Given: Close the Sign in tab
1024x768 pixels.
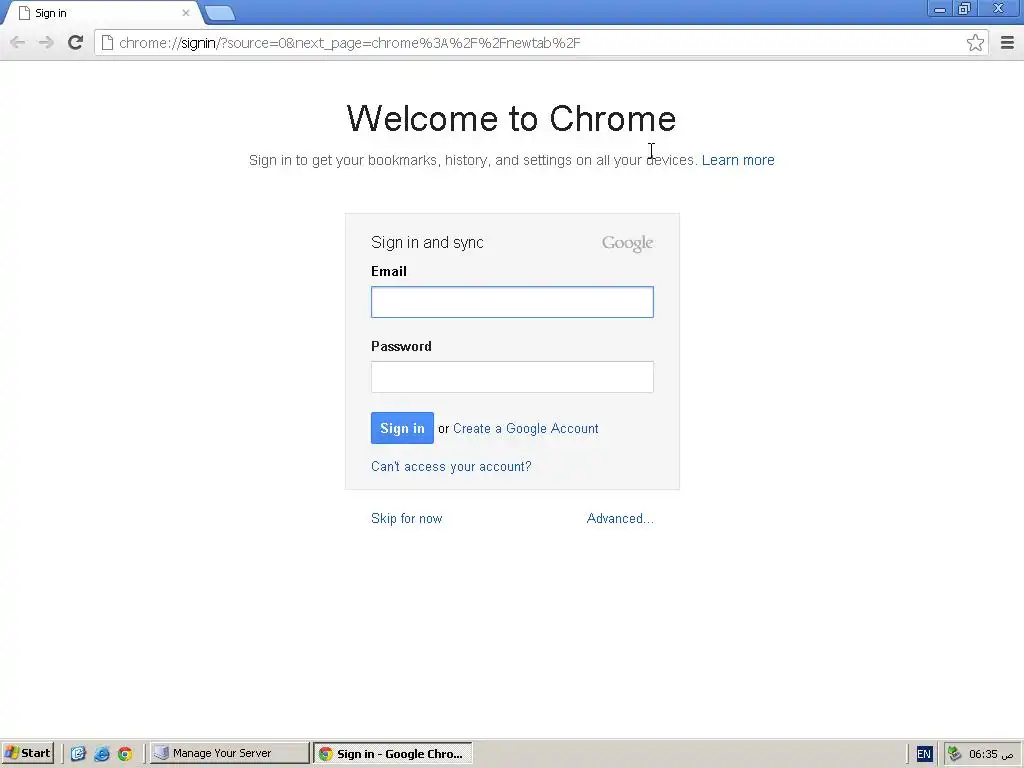Looking at the screenshot, I should [x=185, y=13].
